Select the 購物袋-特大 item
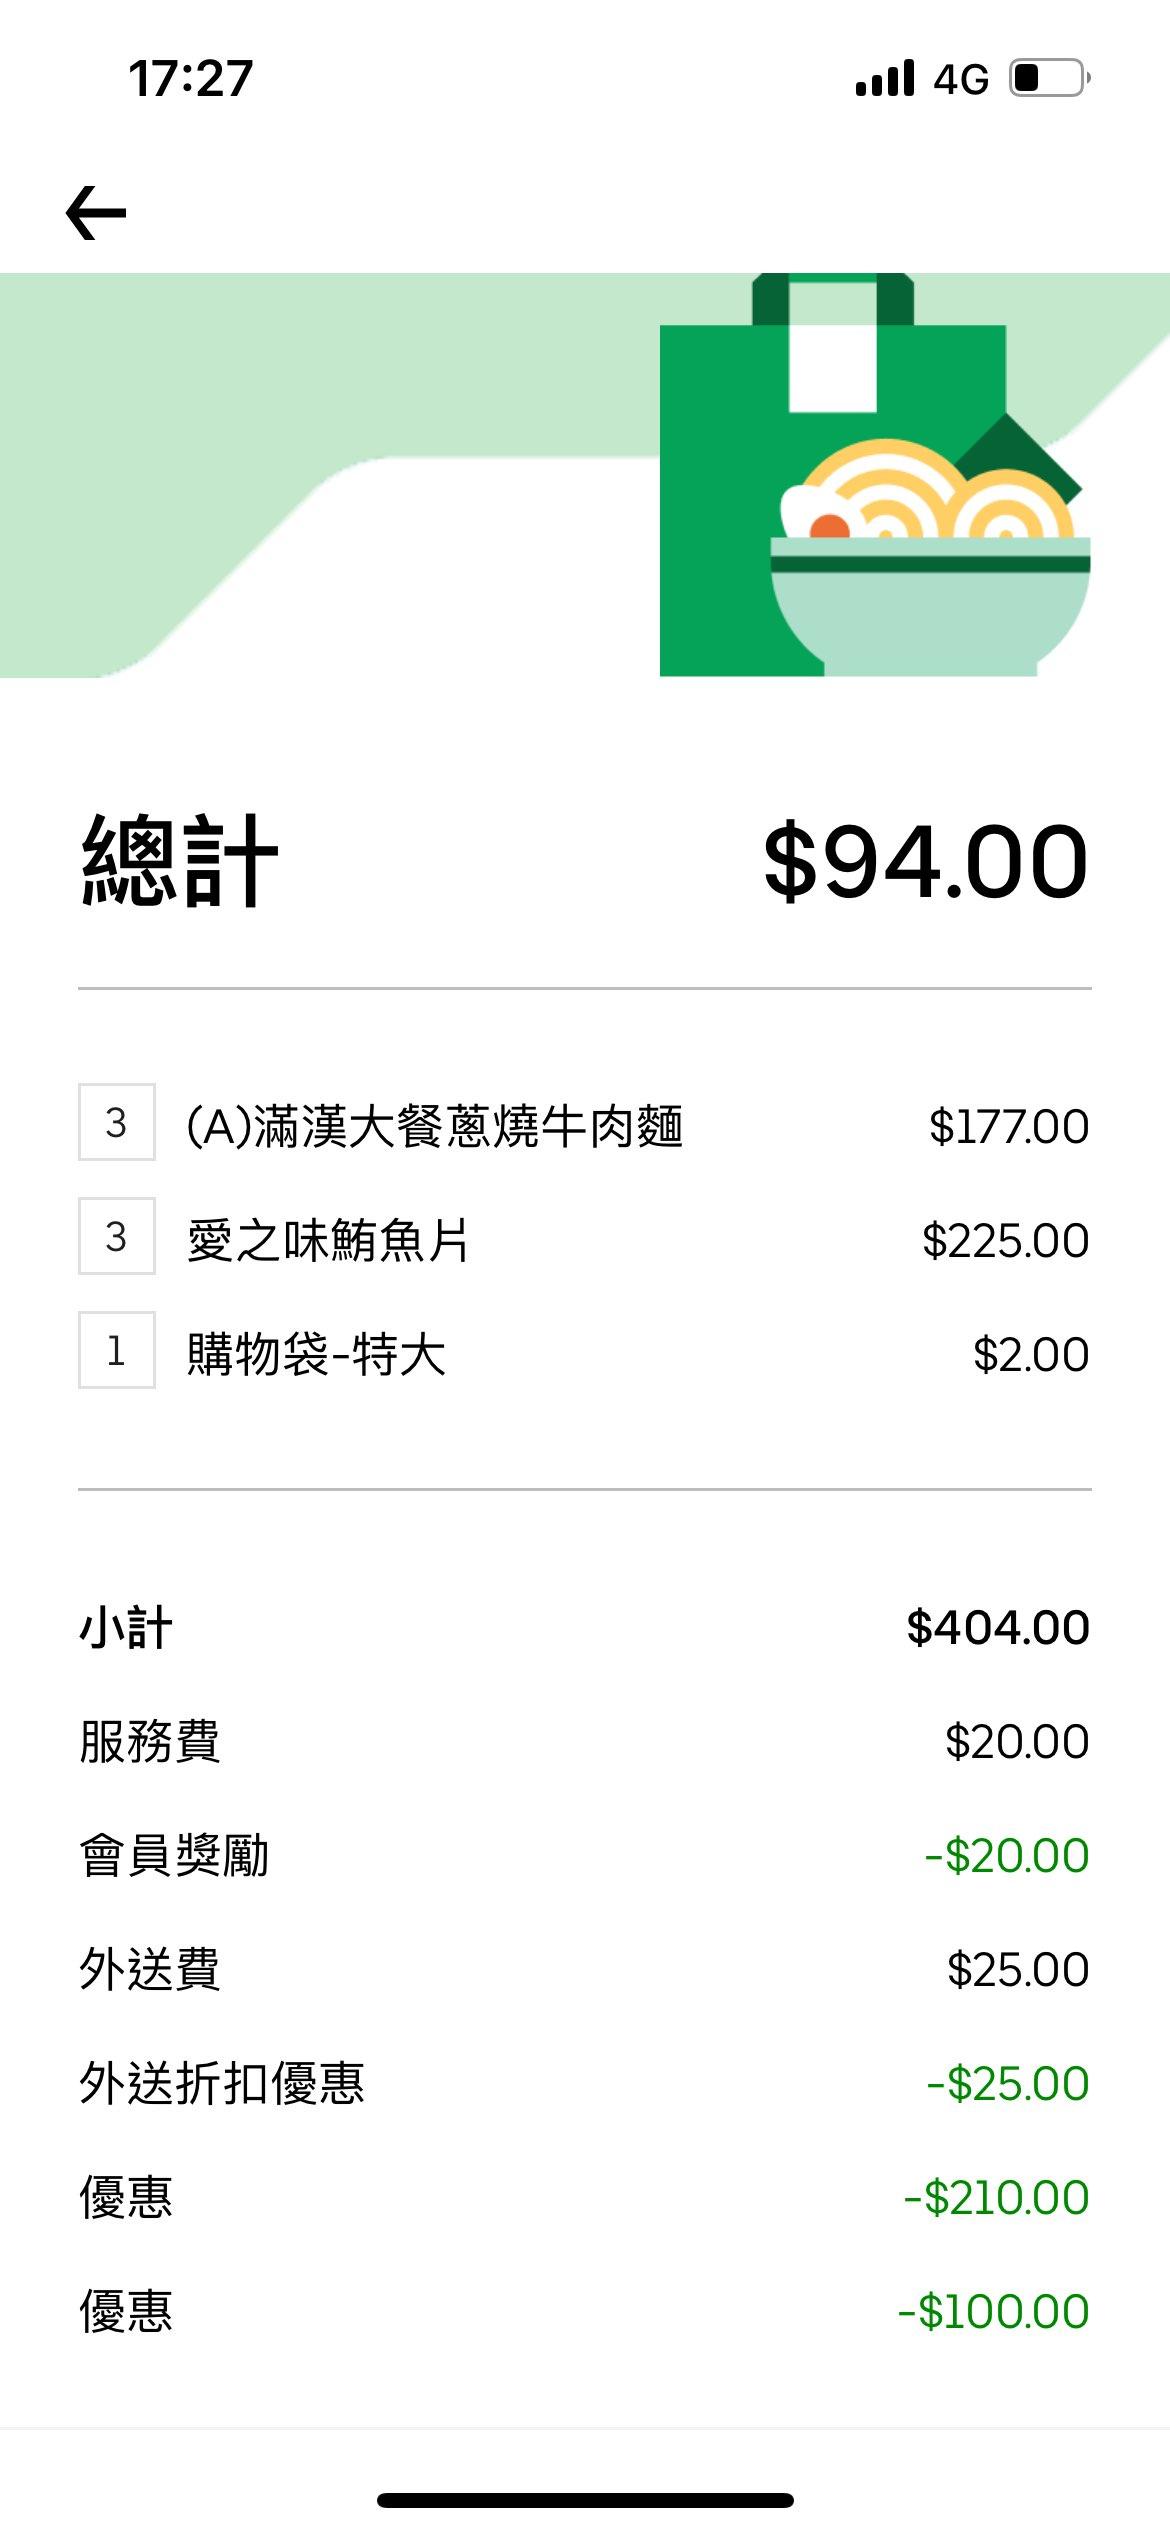 click(316, 1354)
